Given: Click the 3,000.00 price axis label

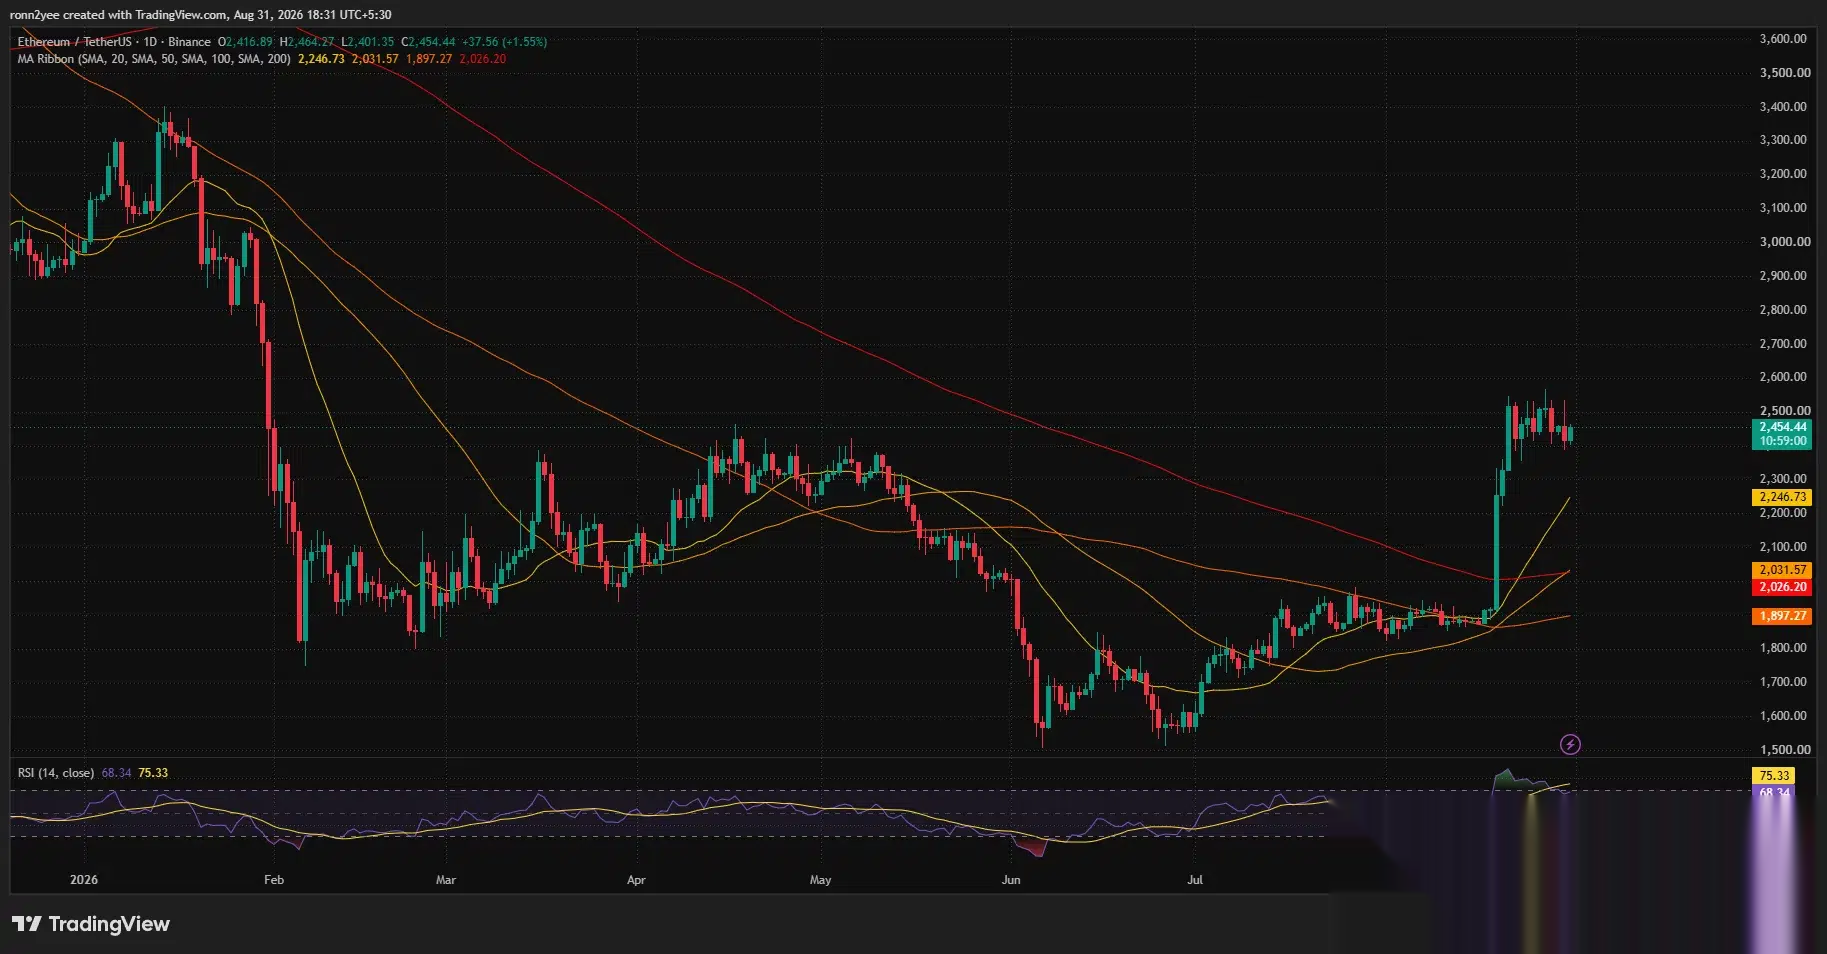Looking at the screenshot, I should (x=1784, y=242).
